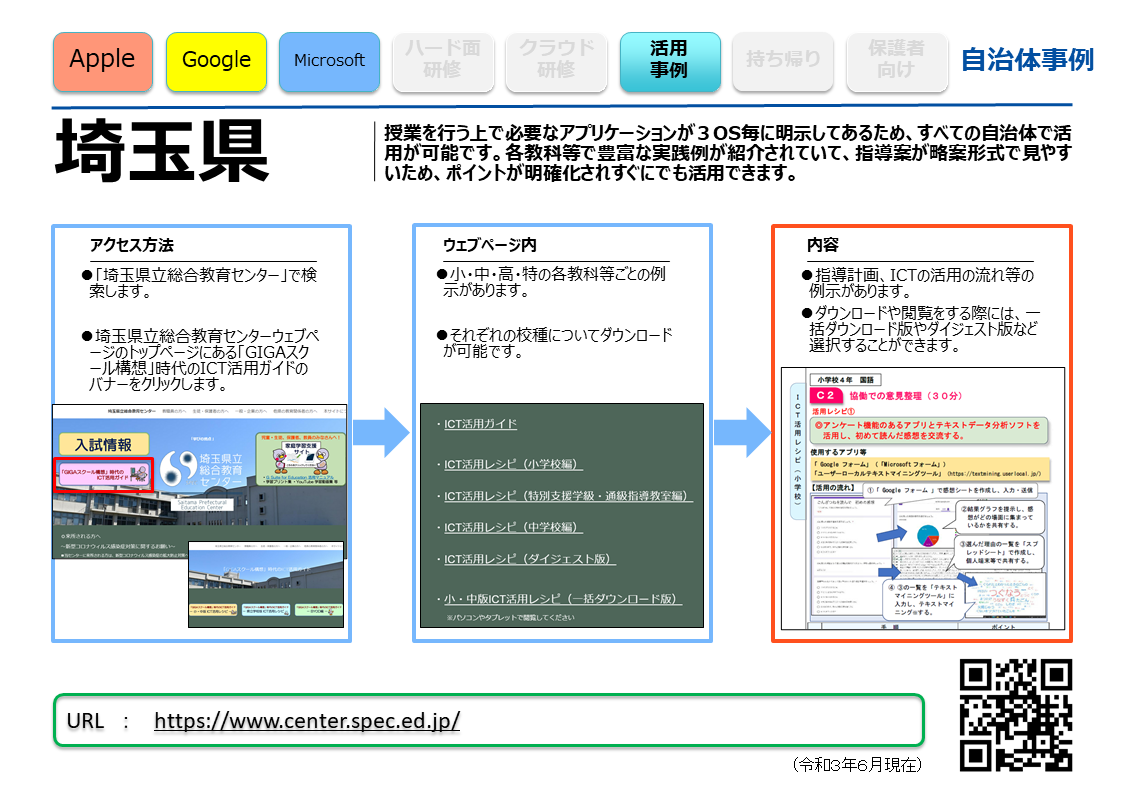Click the red-boxed GIGAスクール構想 banner
Screen dimensions: 1123x794
click(x=104, y=474)
